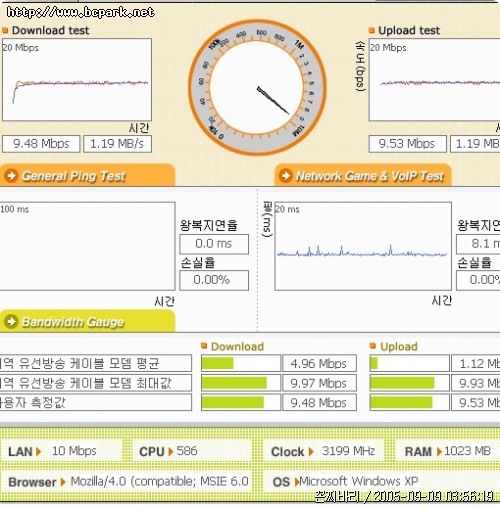Click the VoIP test 20 ms latency graph
Image resolution: width=500 pixels, height=509 pixels.
point(363,246)
